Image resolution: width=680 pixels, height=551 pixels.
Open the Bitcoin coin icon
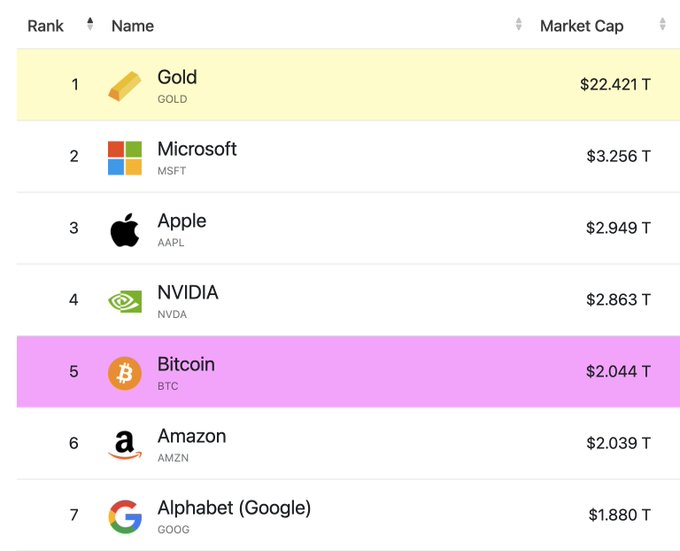(x=124, y=373)
